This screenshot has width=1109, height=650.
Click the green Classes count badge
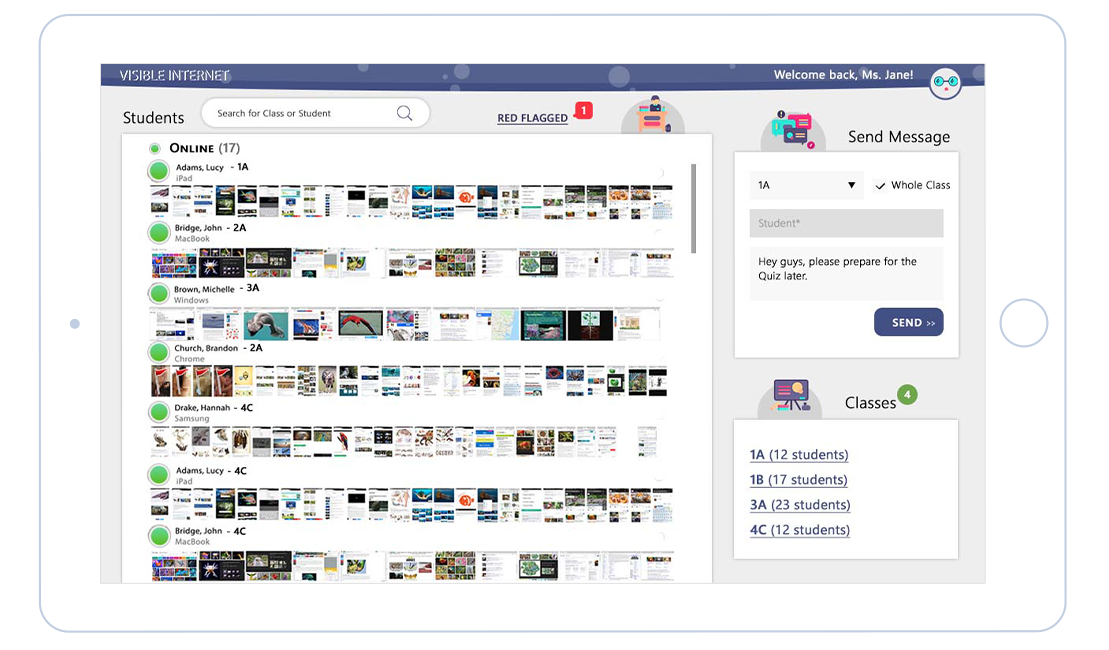[x=907, y=394]
